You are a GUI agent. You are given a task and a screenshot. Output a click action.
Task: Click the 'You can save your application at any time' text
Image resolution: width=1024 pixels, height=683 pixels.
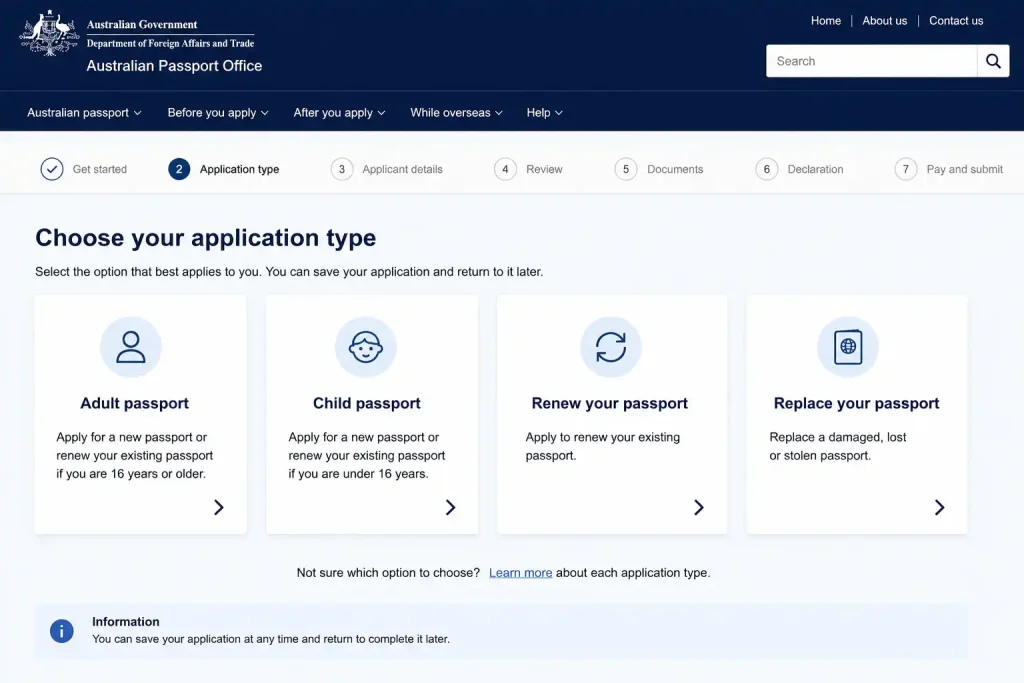click(271, 639)
